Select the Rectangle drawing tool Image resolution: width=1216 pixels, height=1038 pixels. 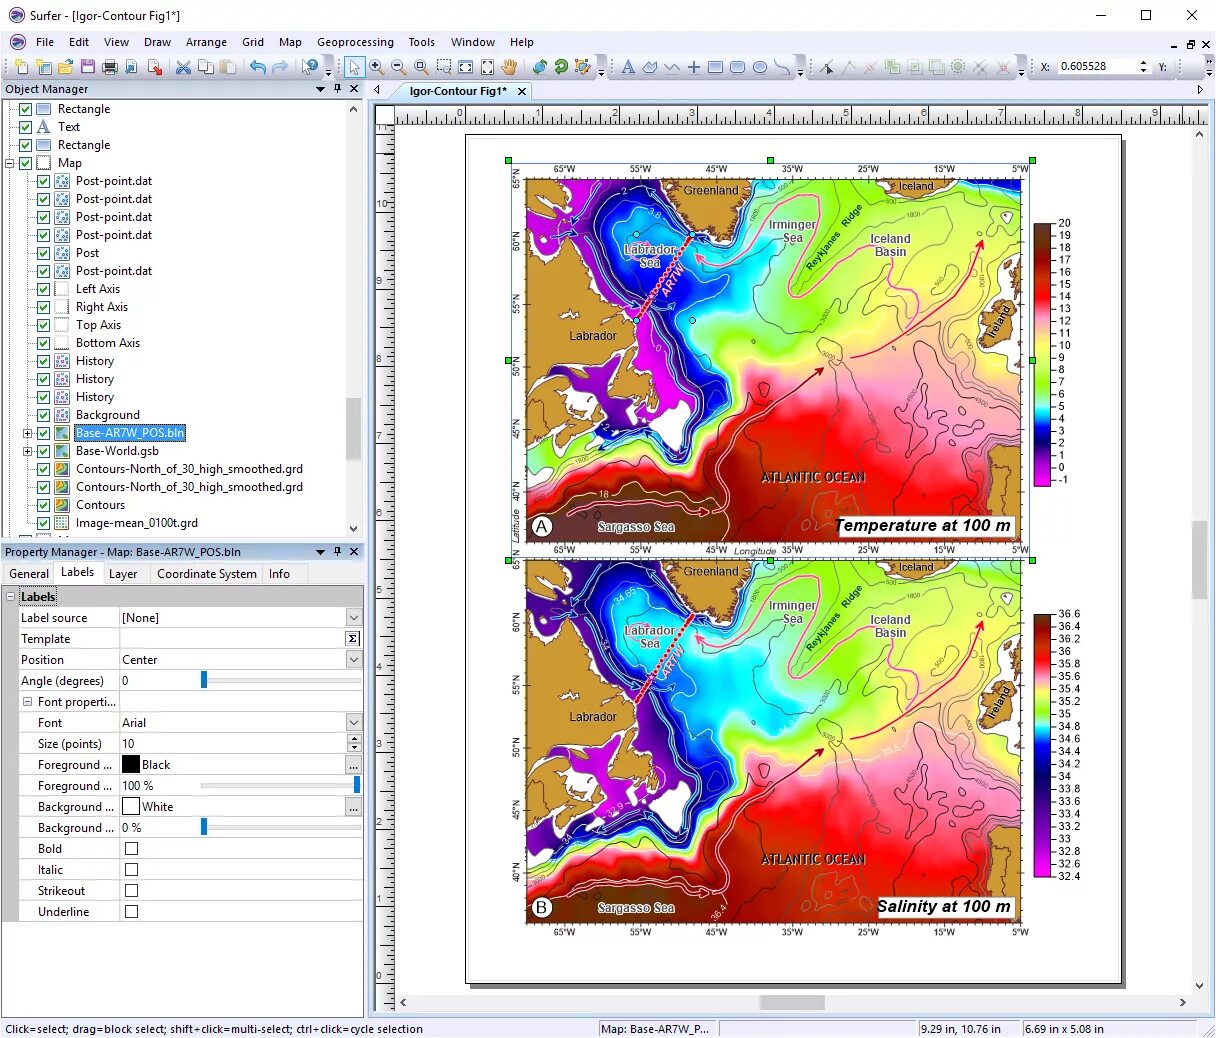tap(716, 67)
